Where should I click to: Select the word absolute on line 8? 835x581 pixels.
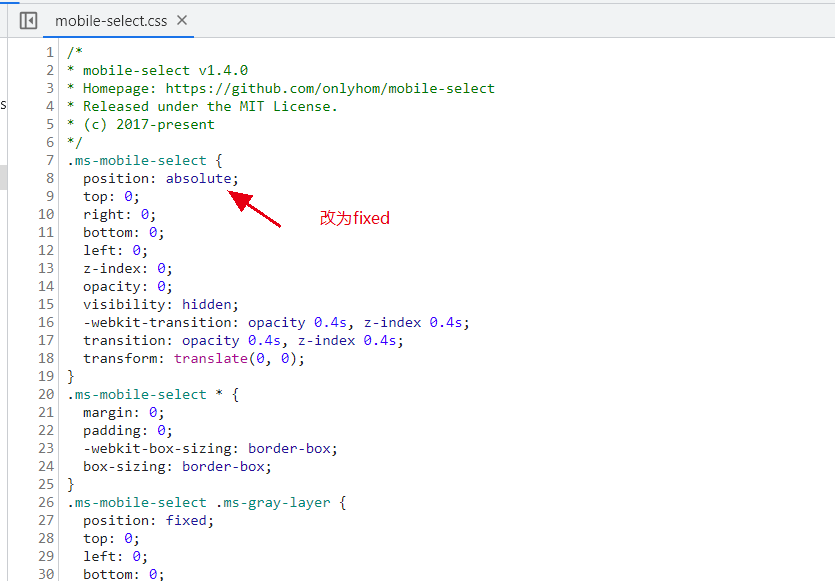point(199,178)
